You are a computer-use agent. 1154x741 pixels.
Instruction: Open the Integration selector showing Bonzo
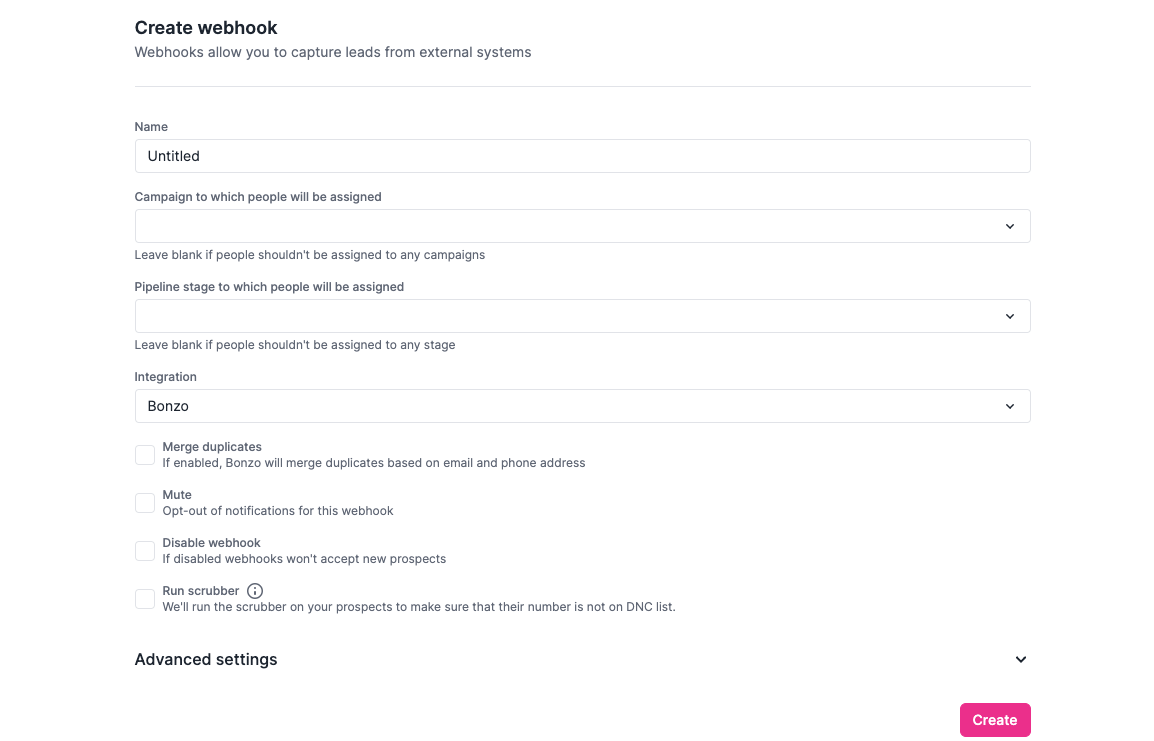point(582,406)
